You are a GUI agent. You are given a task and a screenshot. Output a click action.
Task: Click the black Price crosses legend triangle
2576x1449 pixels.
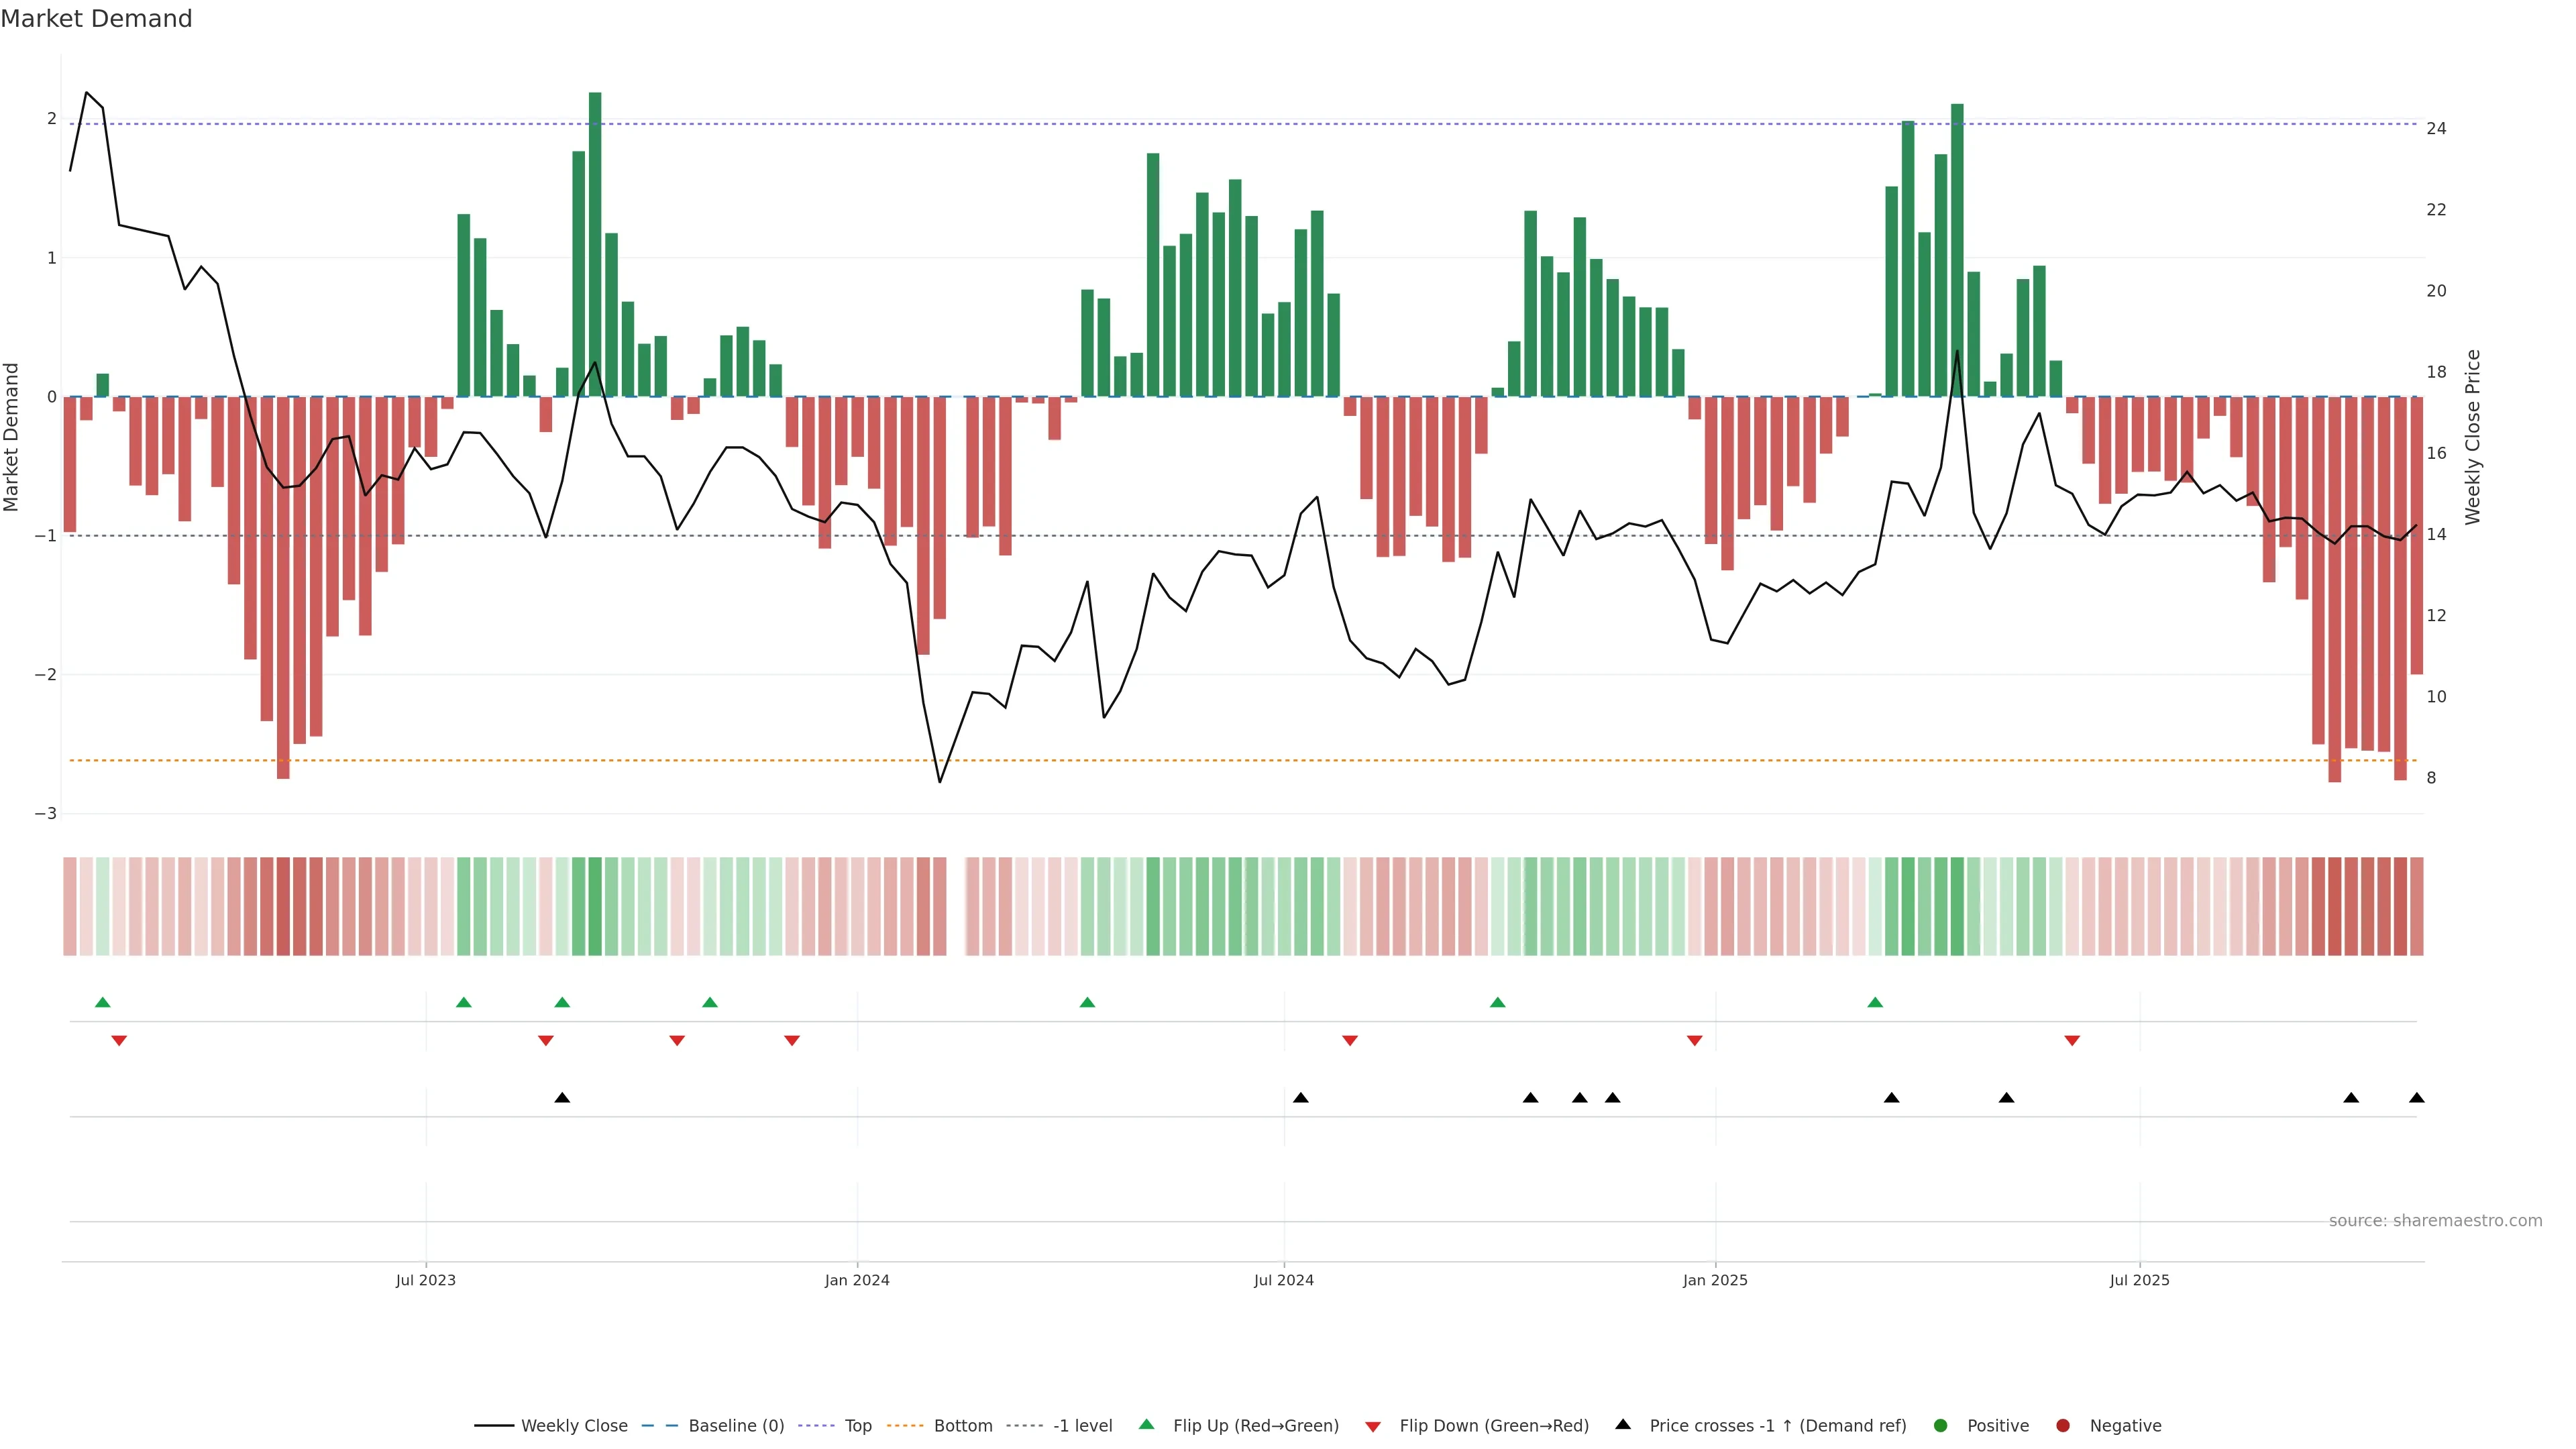1623,1424
